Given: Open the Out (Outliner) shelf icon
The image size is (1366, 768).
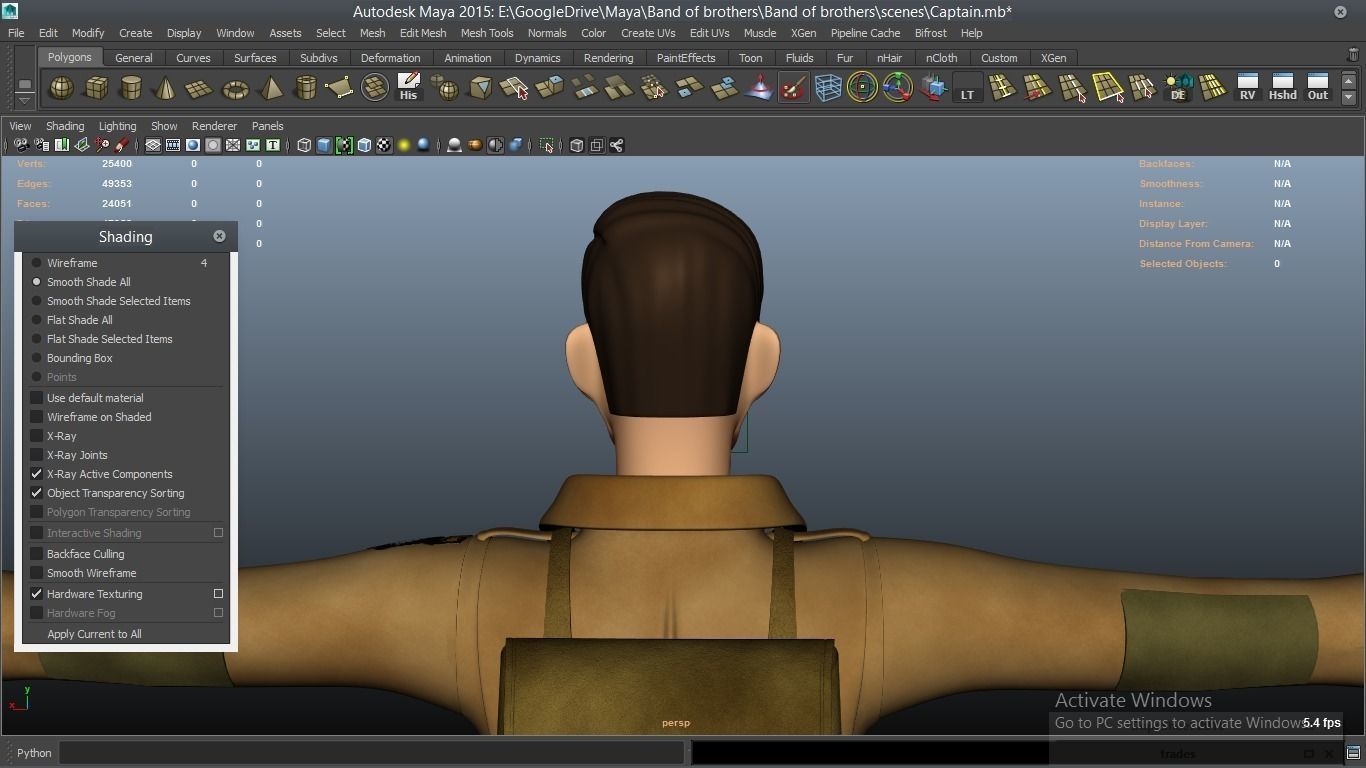Looking at the screenshot, I should 1318,88.
